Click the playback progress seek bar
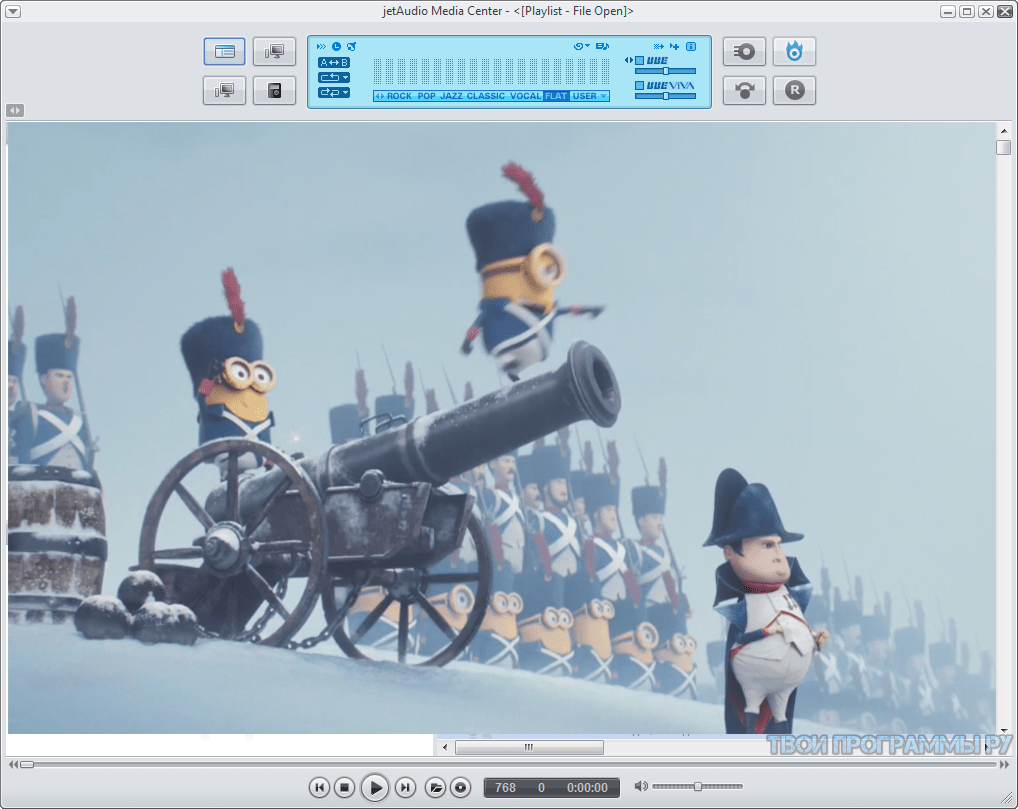Viewport: 1018px width, 809px height. point(508,765)
